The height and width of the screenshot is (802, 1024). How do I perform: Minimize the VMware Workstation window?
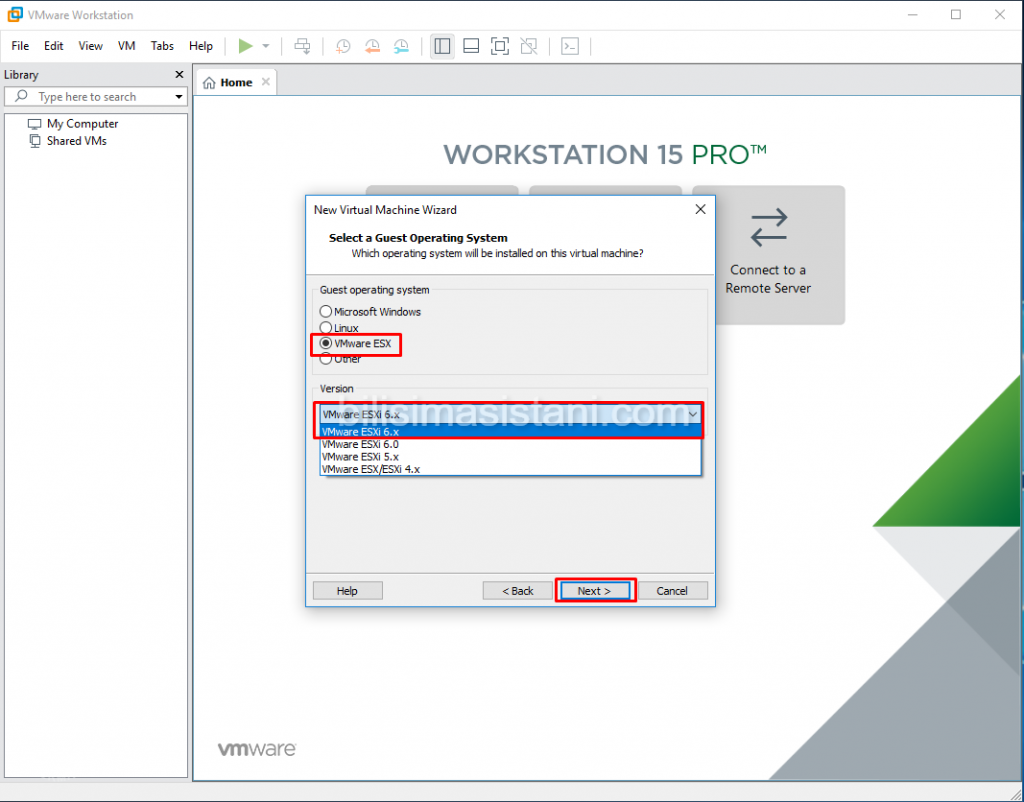point(913,14)
